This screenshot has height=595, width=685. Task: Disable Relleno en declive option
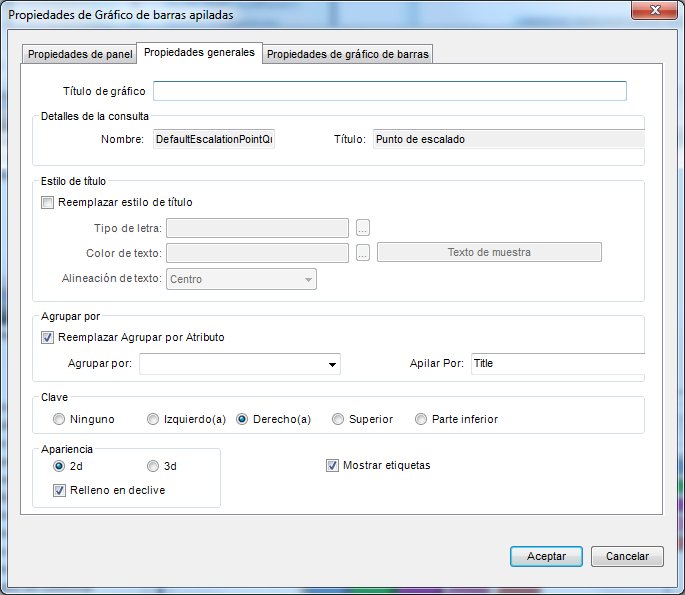point(59,490)
